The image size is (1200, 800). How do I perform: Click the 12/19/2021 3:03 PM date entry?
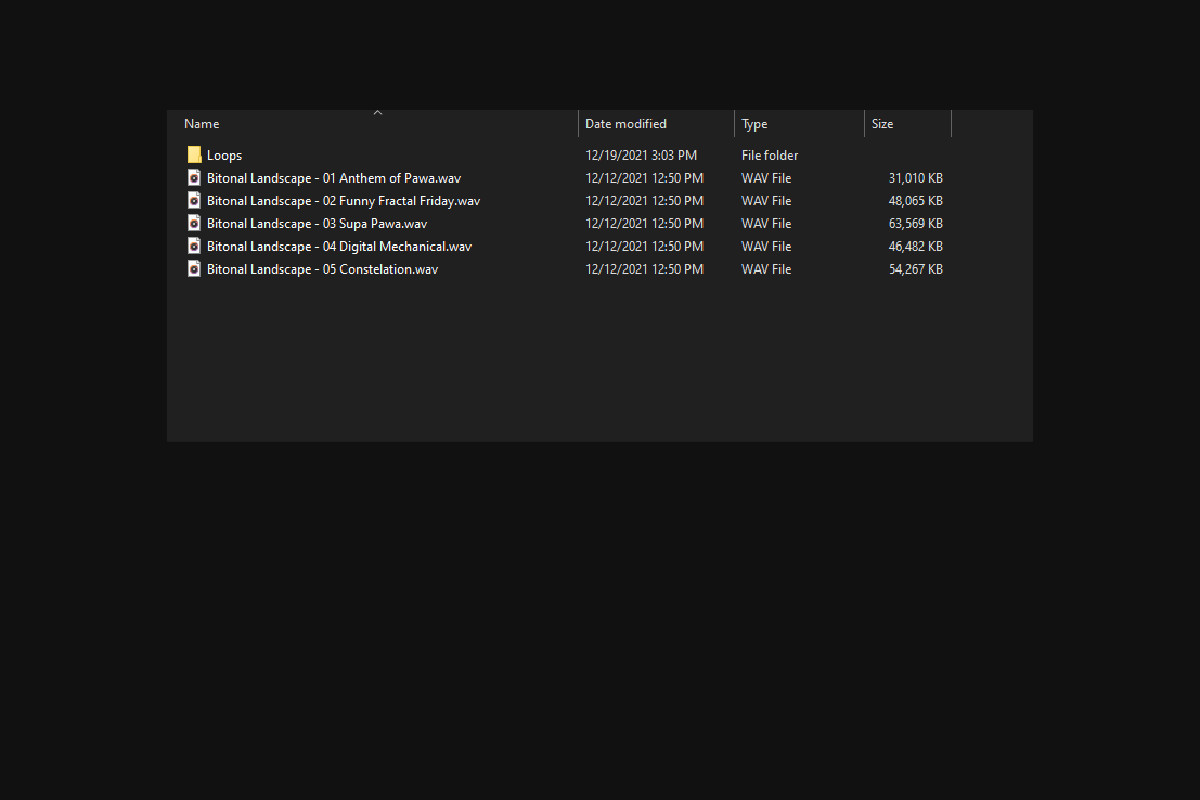641,155
